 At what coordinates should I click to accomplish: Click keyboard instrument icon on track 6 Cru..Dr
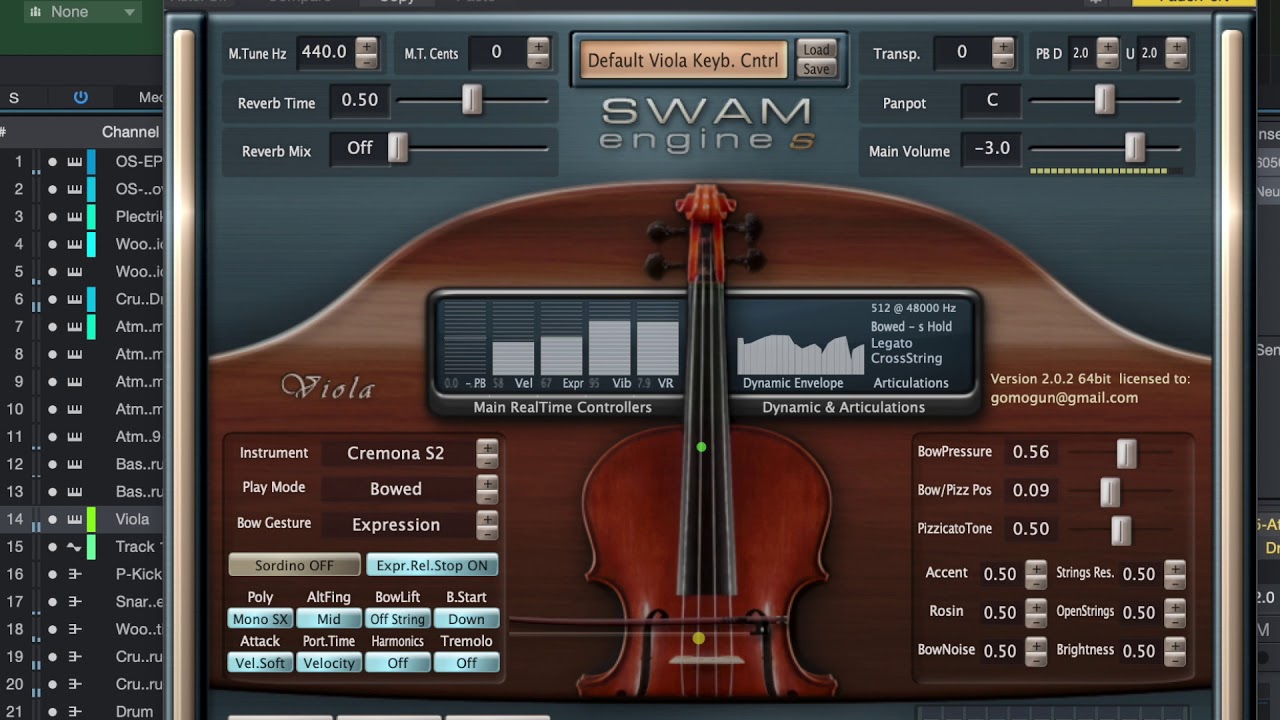(x=74, y=299)
